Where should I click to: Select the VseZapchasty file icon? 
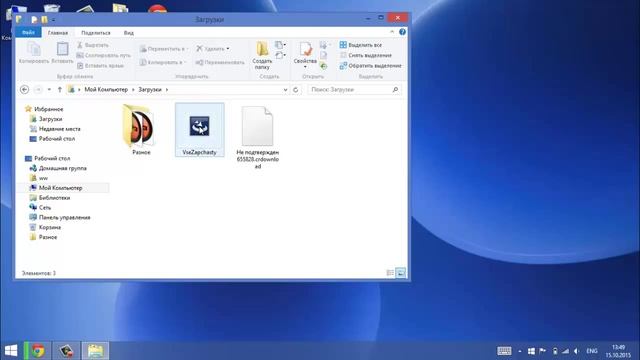[199, 130]
